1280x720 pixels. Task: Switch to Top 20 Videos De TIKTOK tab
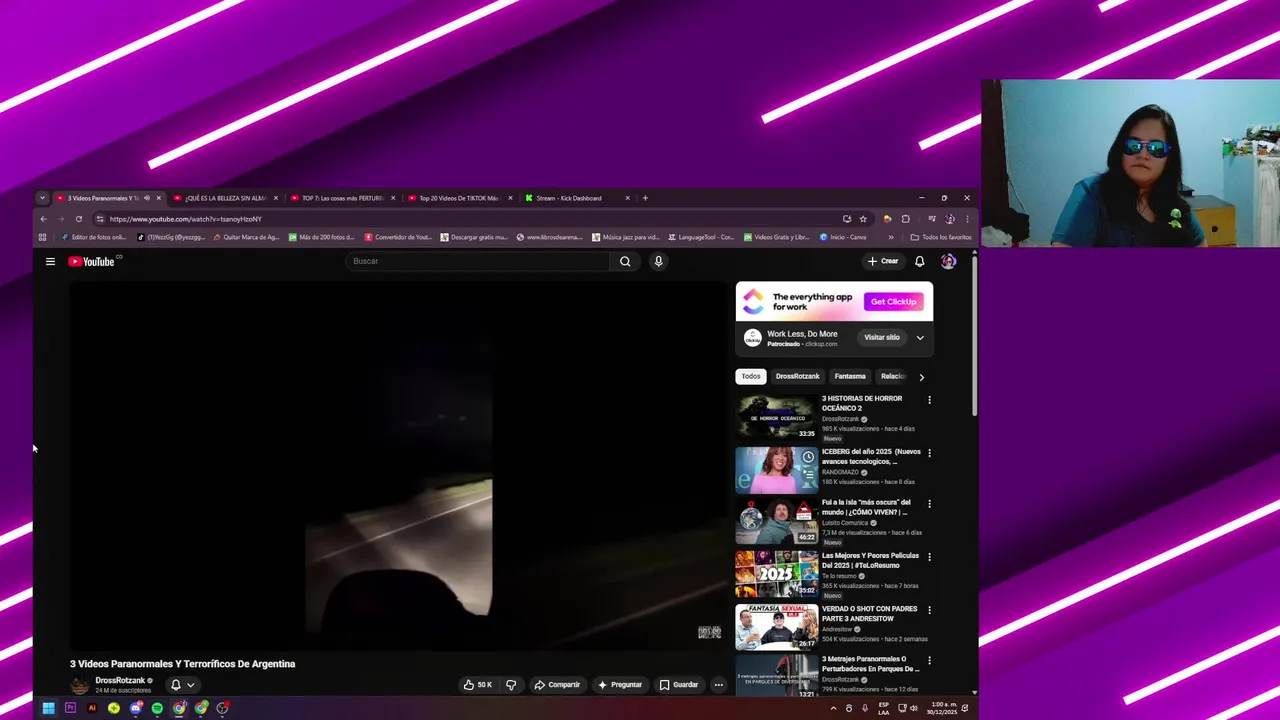pos(460,198)
